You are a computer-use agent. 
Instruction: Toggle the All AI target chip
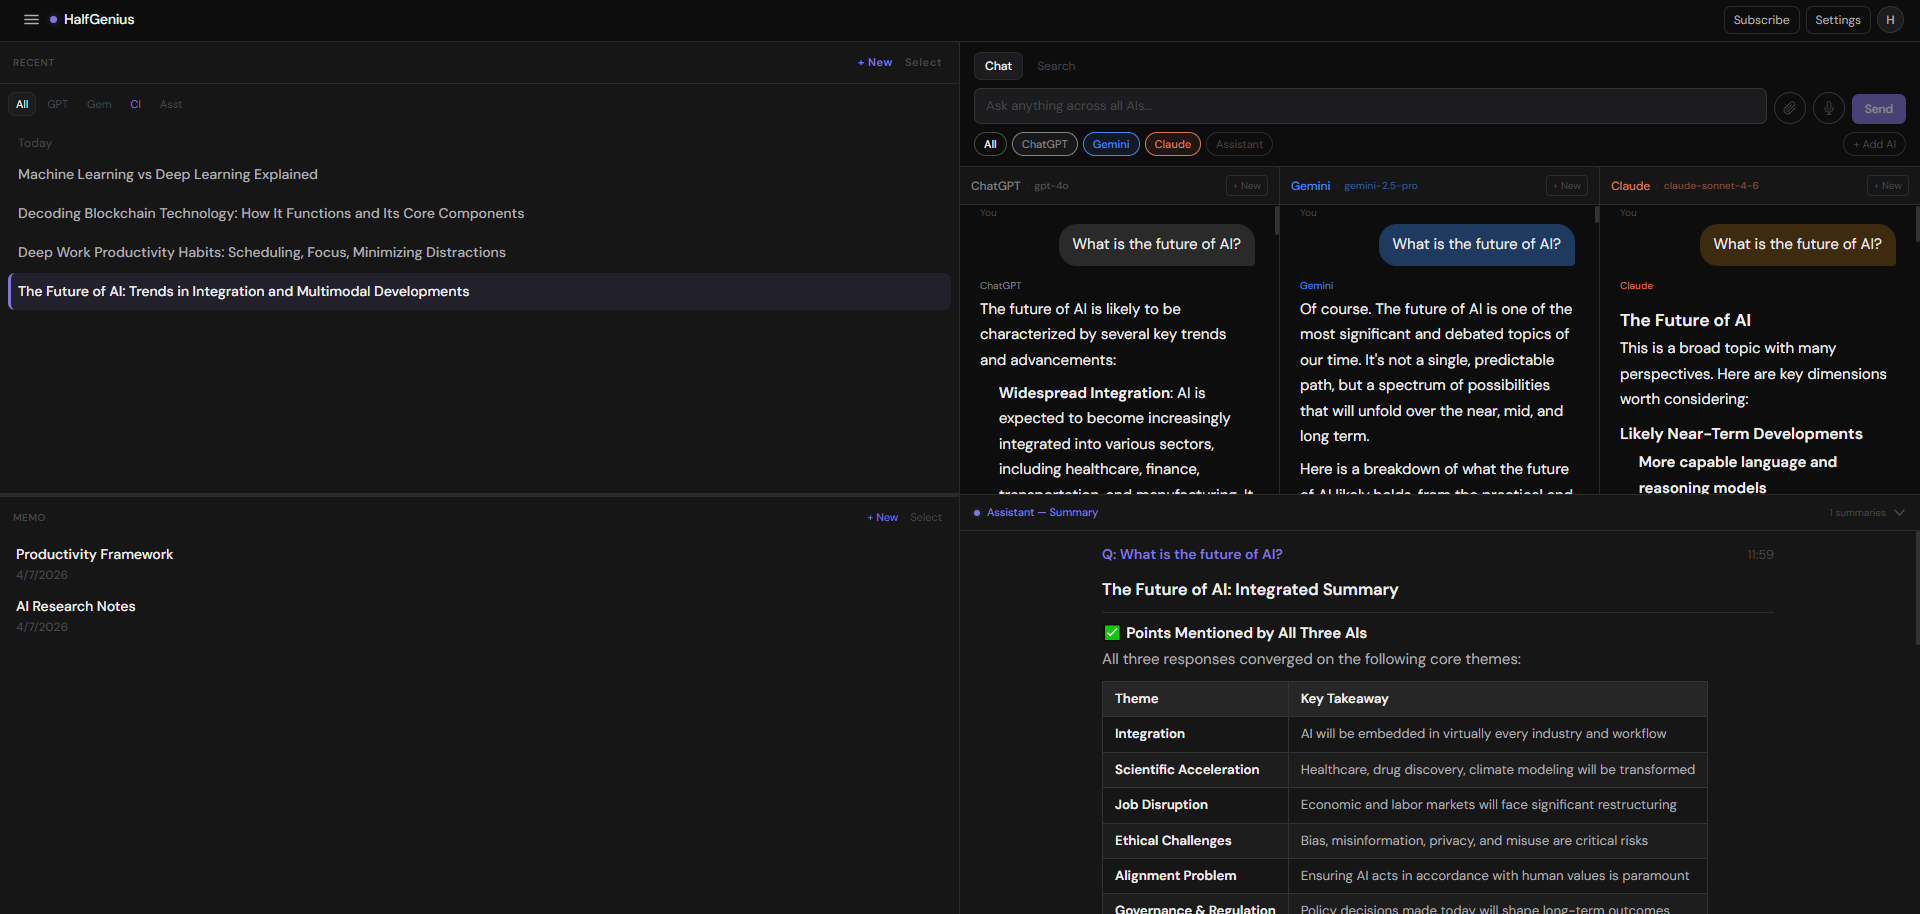[x=990, y=144]
